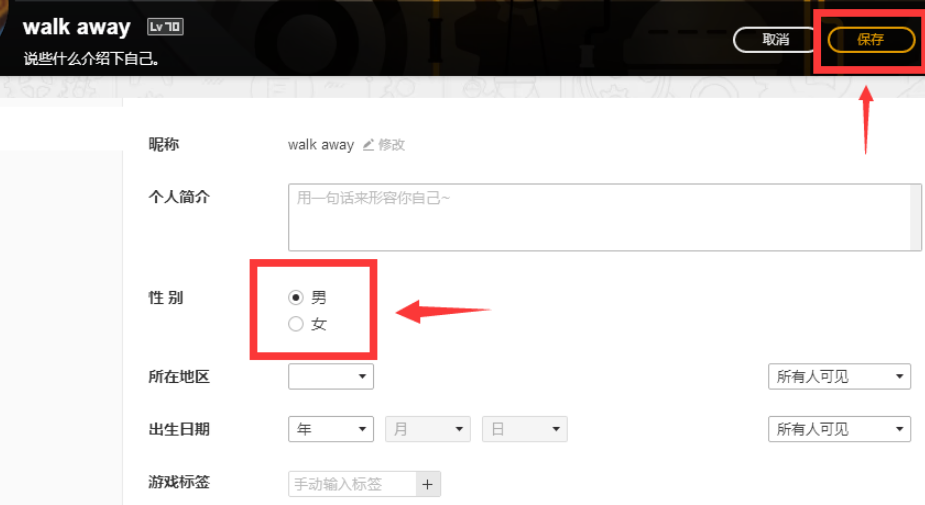Click the 取消 cancel button

point(776,40)
